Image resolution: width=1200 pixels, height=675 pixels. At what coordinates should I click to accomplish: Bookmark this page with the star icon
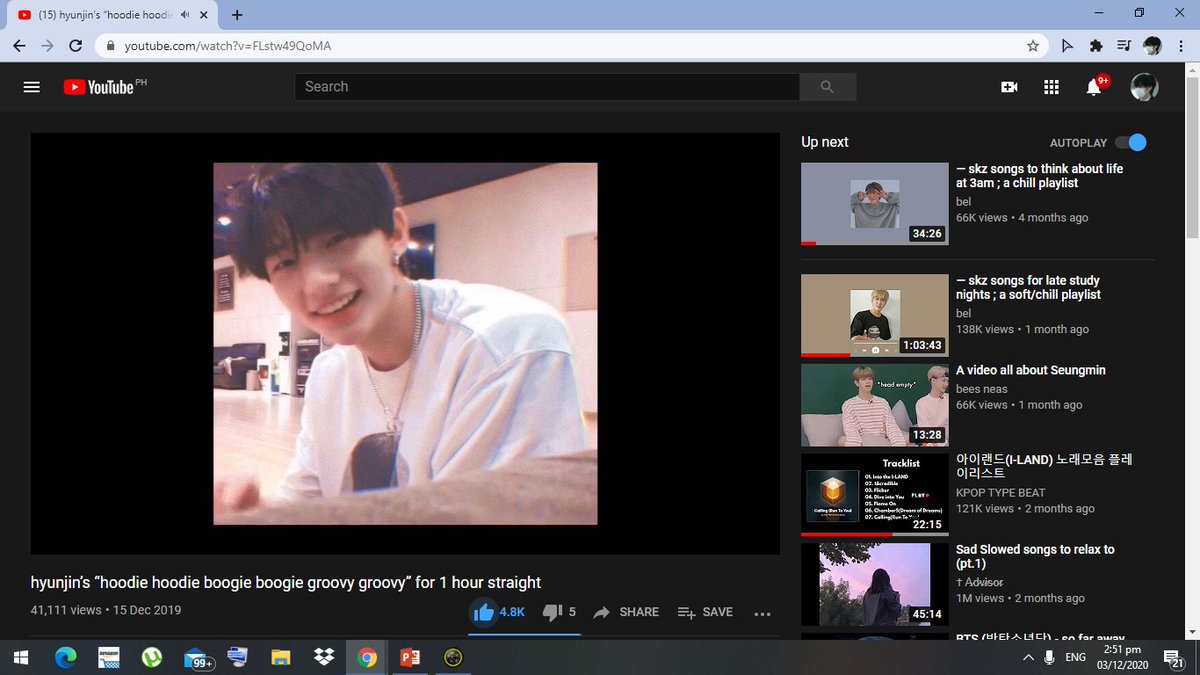[x=1033, y=46]
